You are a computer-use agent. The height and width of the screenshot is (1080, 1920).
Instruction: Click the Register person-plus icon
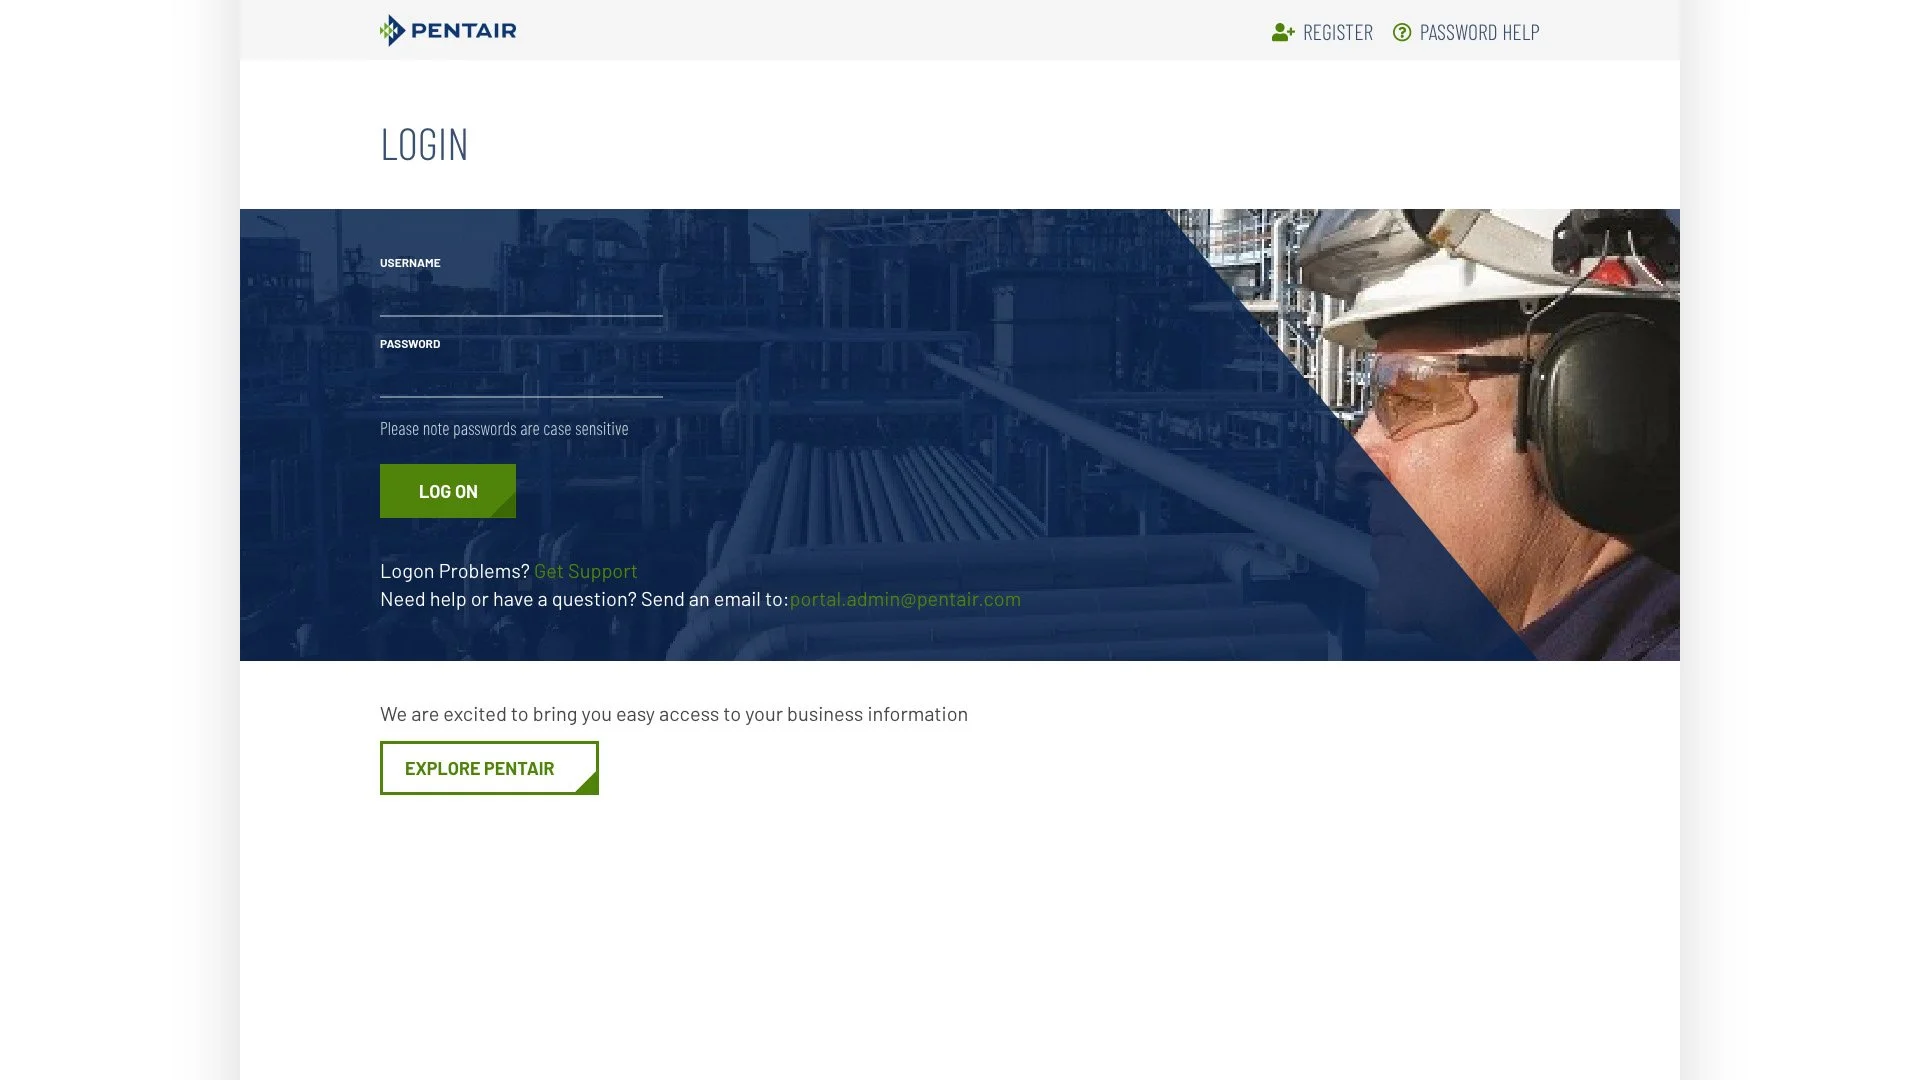click(x=1283, y=33)
